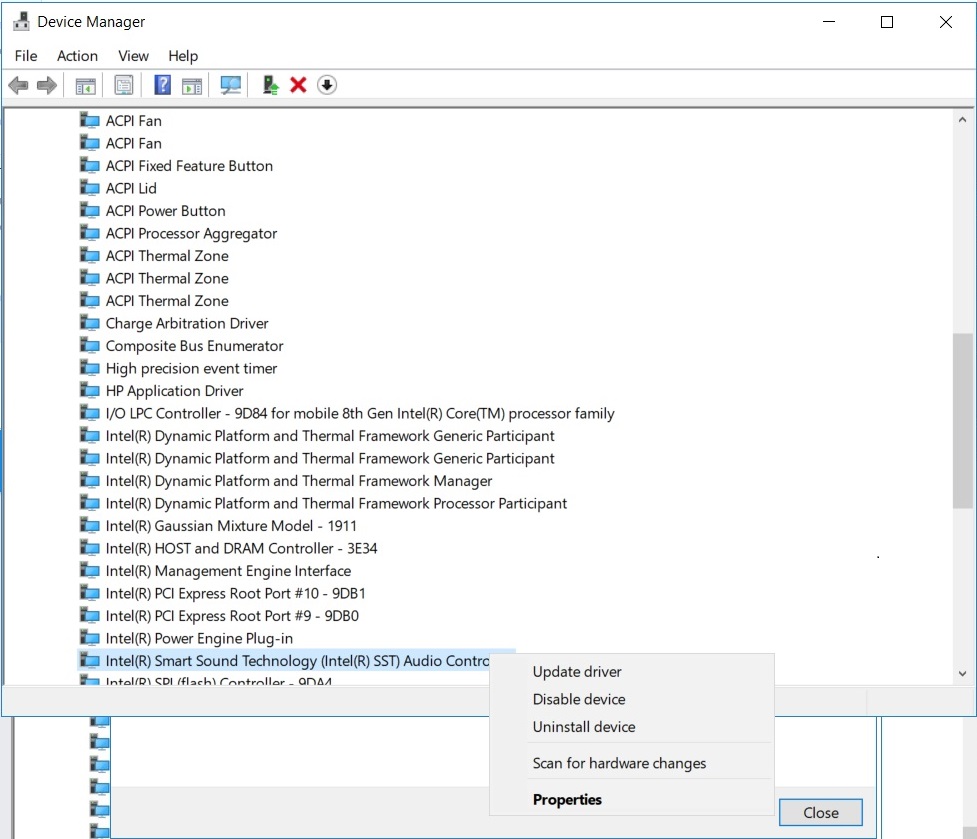Click icon next to ACPI Lid
Image resolution: width=977 pixels, height=839 pixels.
[90, 187]
